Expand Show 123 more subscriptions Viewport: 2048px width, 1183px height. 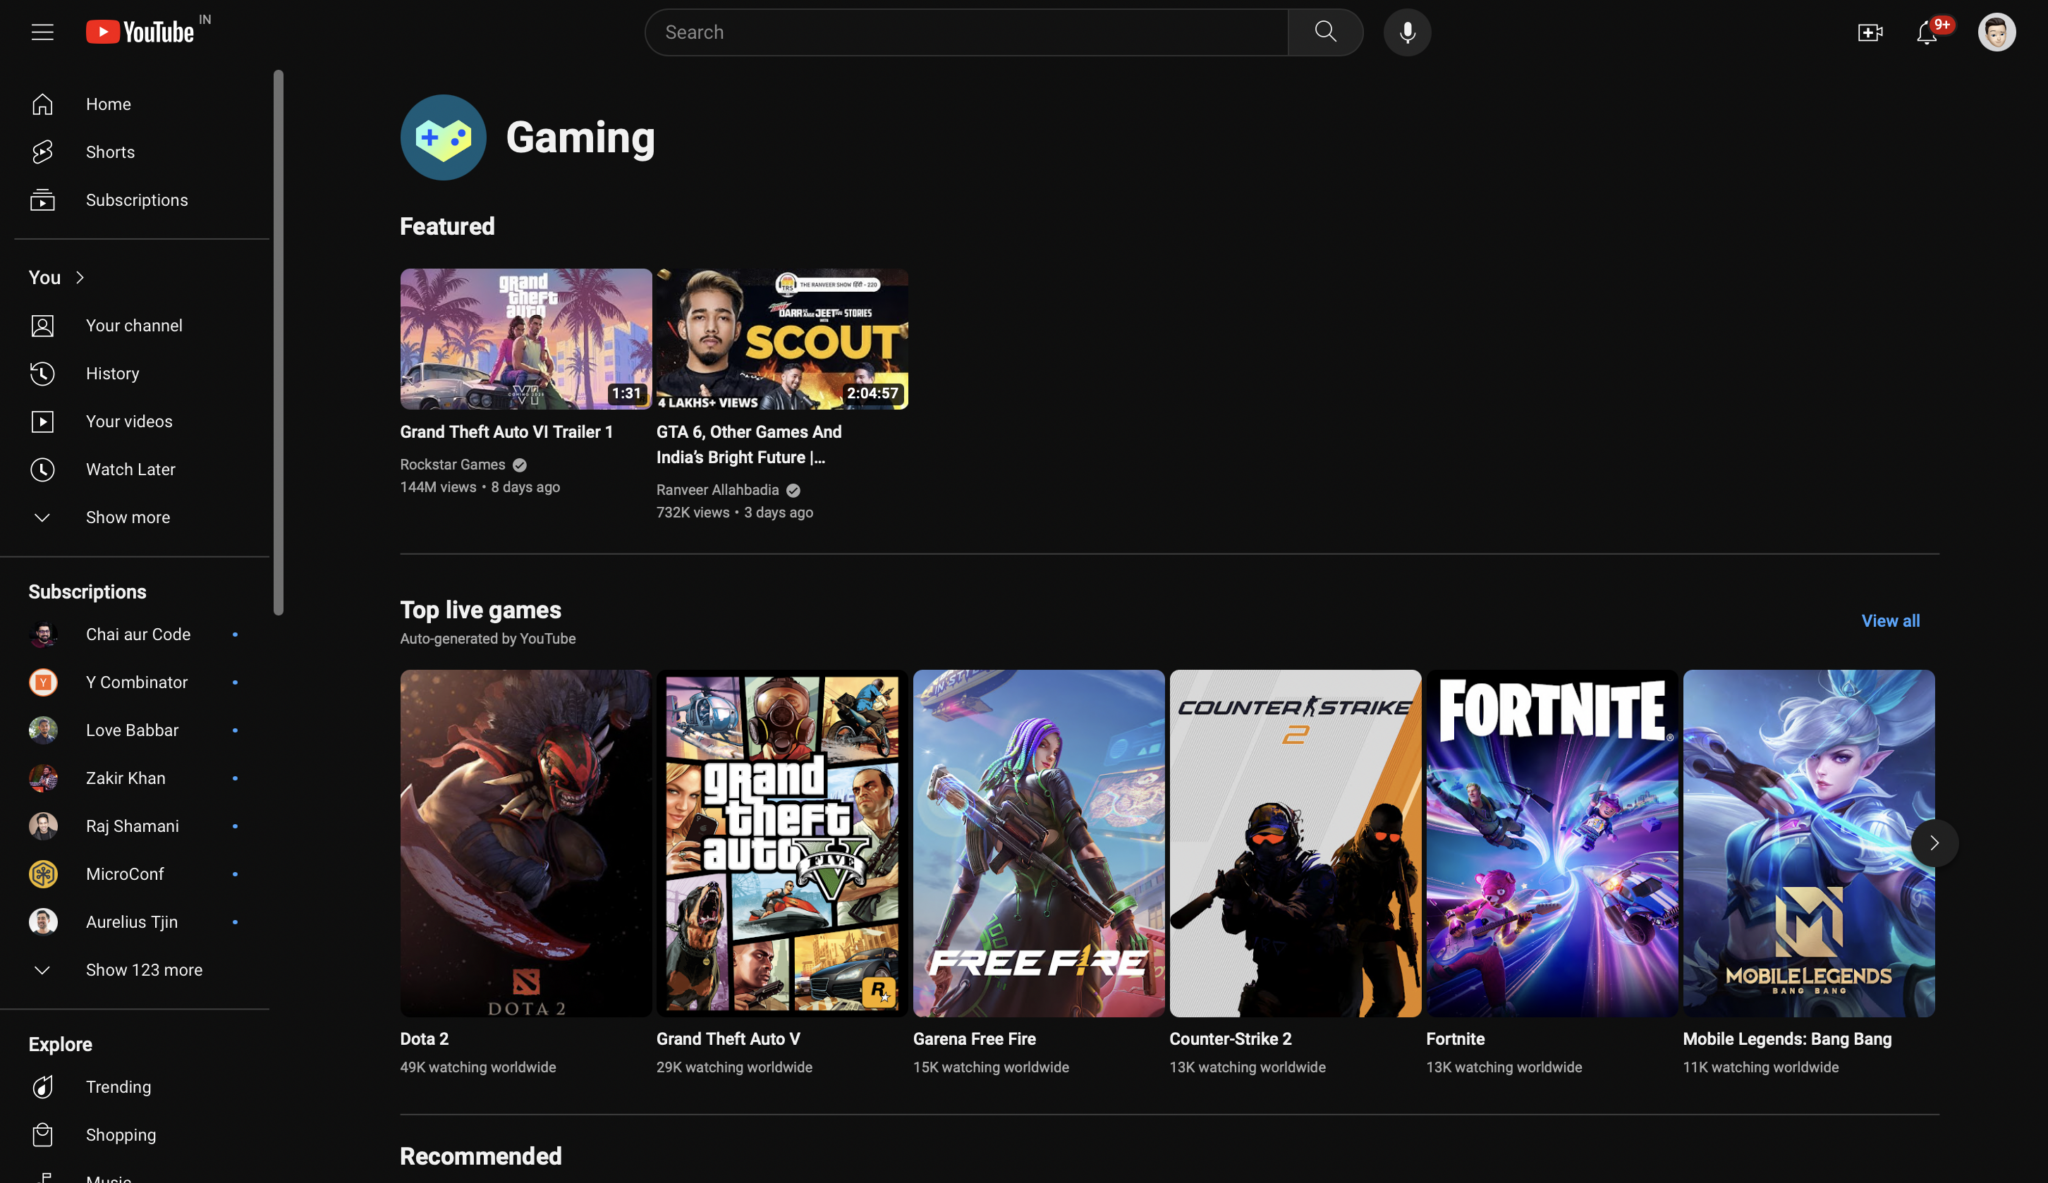click(x=144, y=969)
